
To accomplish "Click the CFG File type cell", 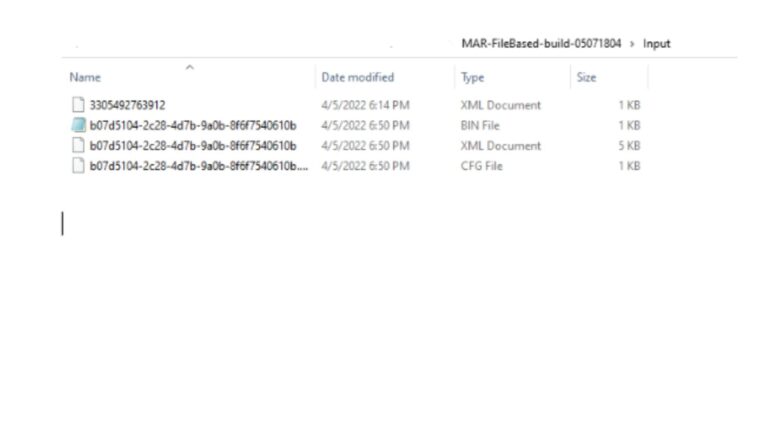I will [x=481, y=166].
